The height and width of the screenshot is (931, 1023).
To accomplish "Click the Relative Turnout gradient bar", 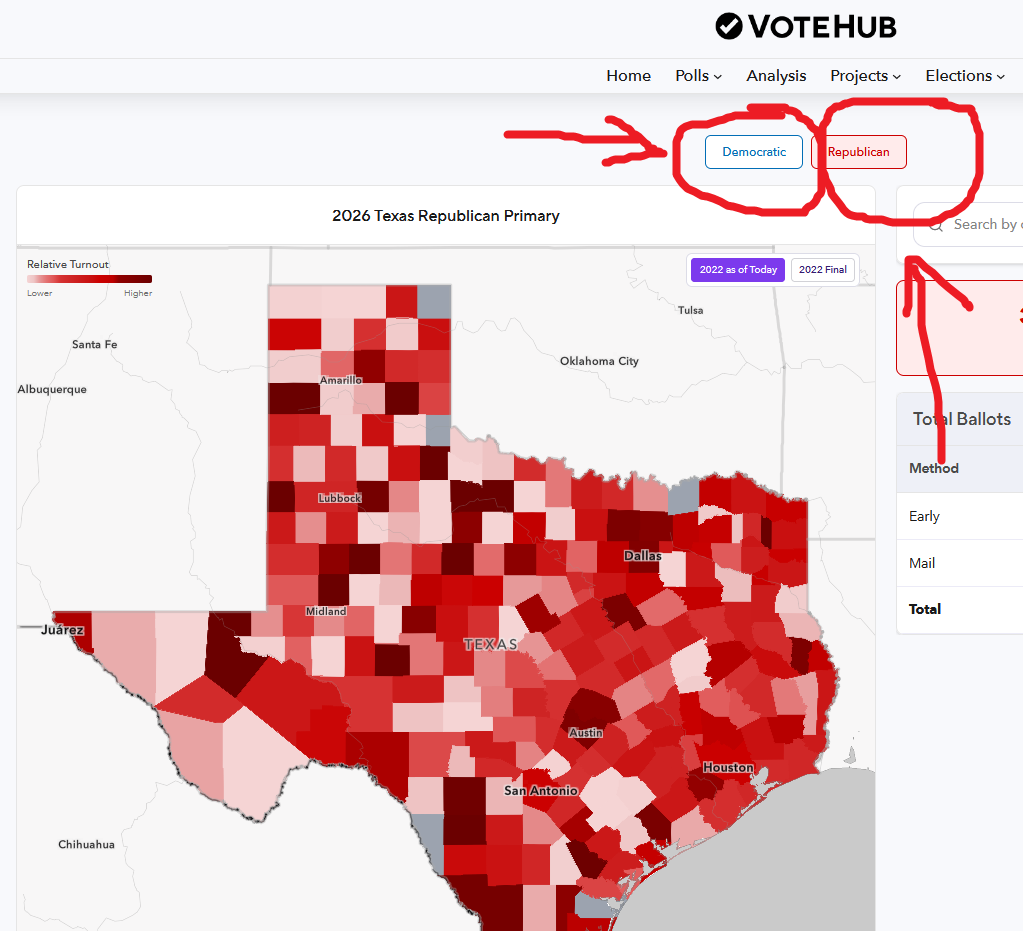I will pyautogui.click(x=89, y=279).
